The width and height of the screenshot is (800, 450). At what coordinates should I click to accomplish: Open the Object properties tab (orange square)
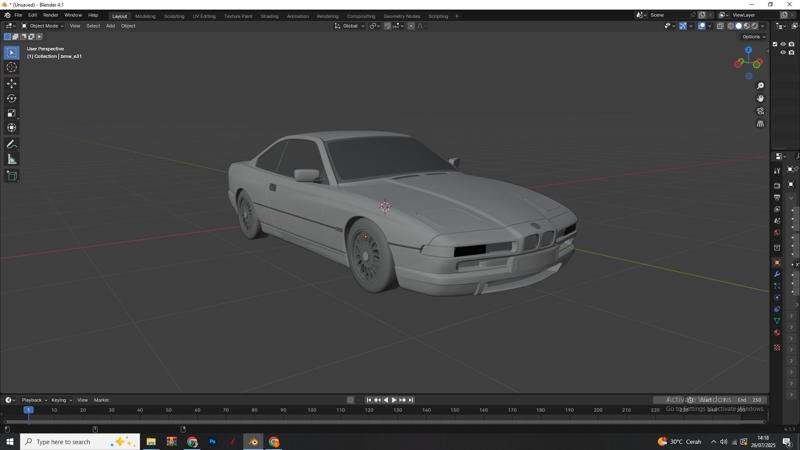tap(777, 262)
